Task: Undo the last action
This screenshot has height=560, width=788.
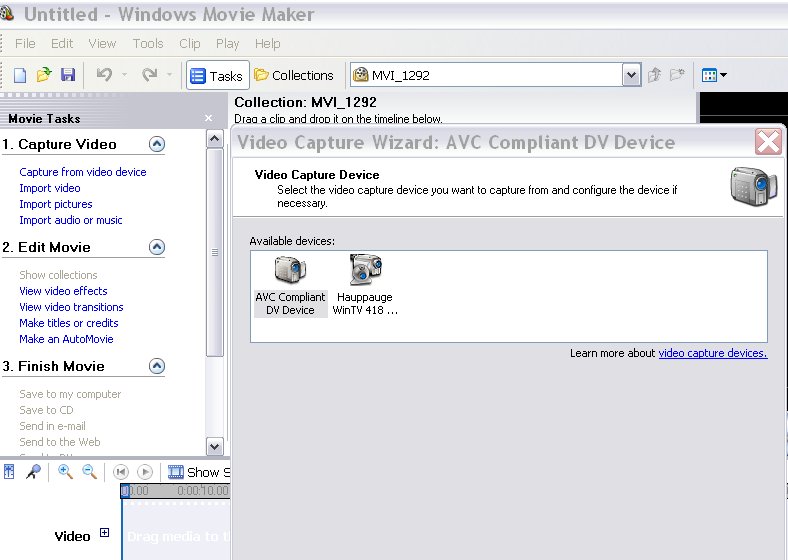Action: click(x=104, y=75)
